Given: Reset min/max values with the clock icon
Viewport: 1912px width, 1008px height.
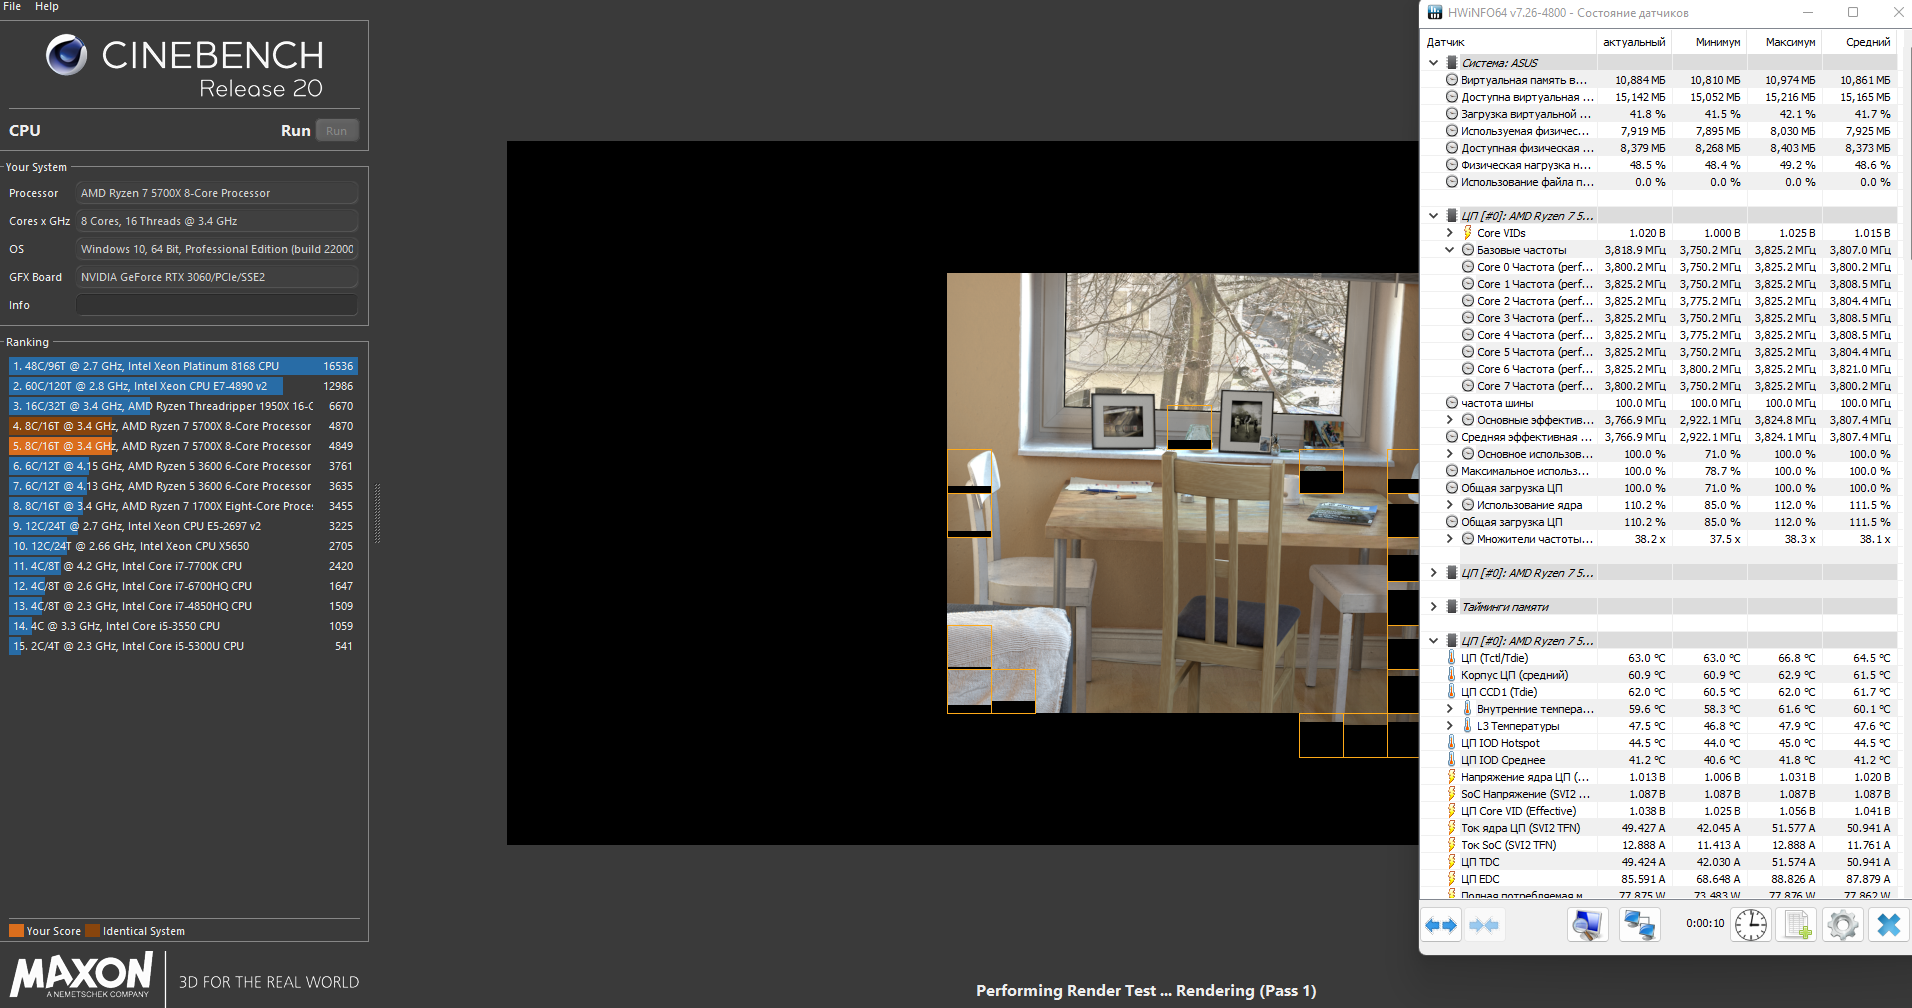Looking at the screenshot, I should (1751, 925).
